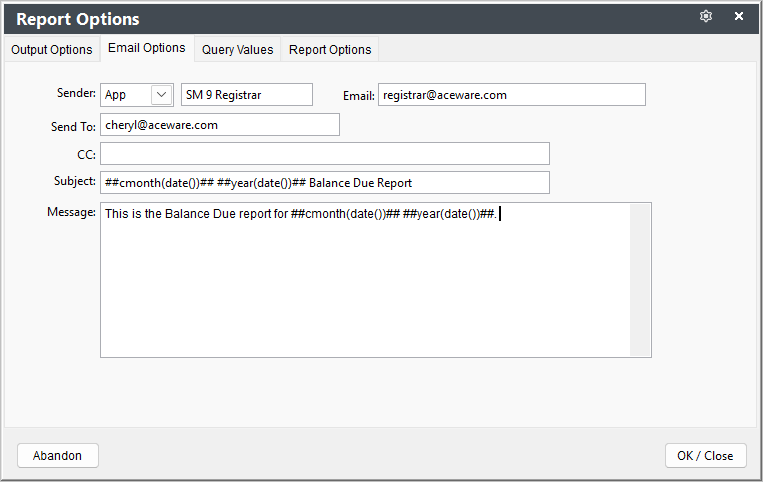This screenshot has height=482, width=763.
Task: Click the Send To address field
Action: coord(220,125)
